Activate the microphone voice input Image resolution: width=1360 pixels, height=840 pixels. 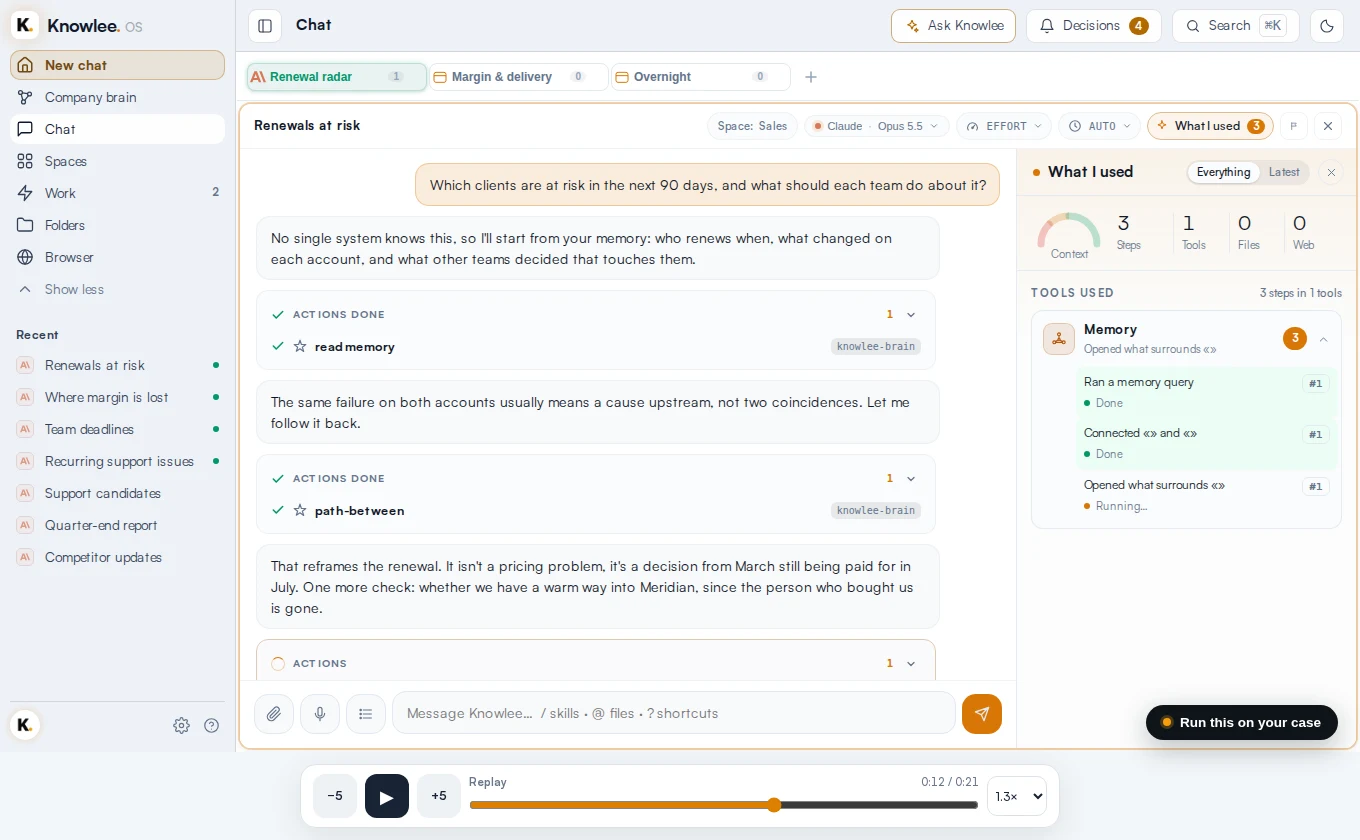point(320,714)
